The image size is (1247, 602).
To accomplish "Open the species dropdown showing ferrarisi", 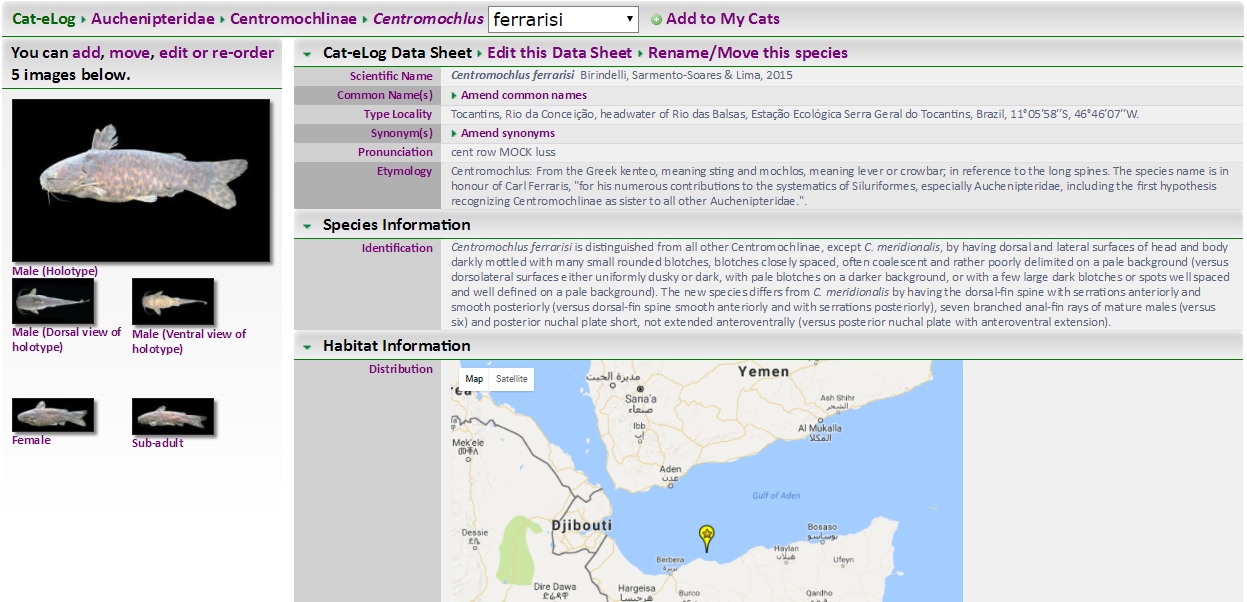I will tap(563, 19).
